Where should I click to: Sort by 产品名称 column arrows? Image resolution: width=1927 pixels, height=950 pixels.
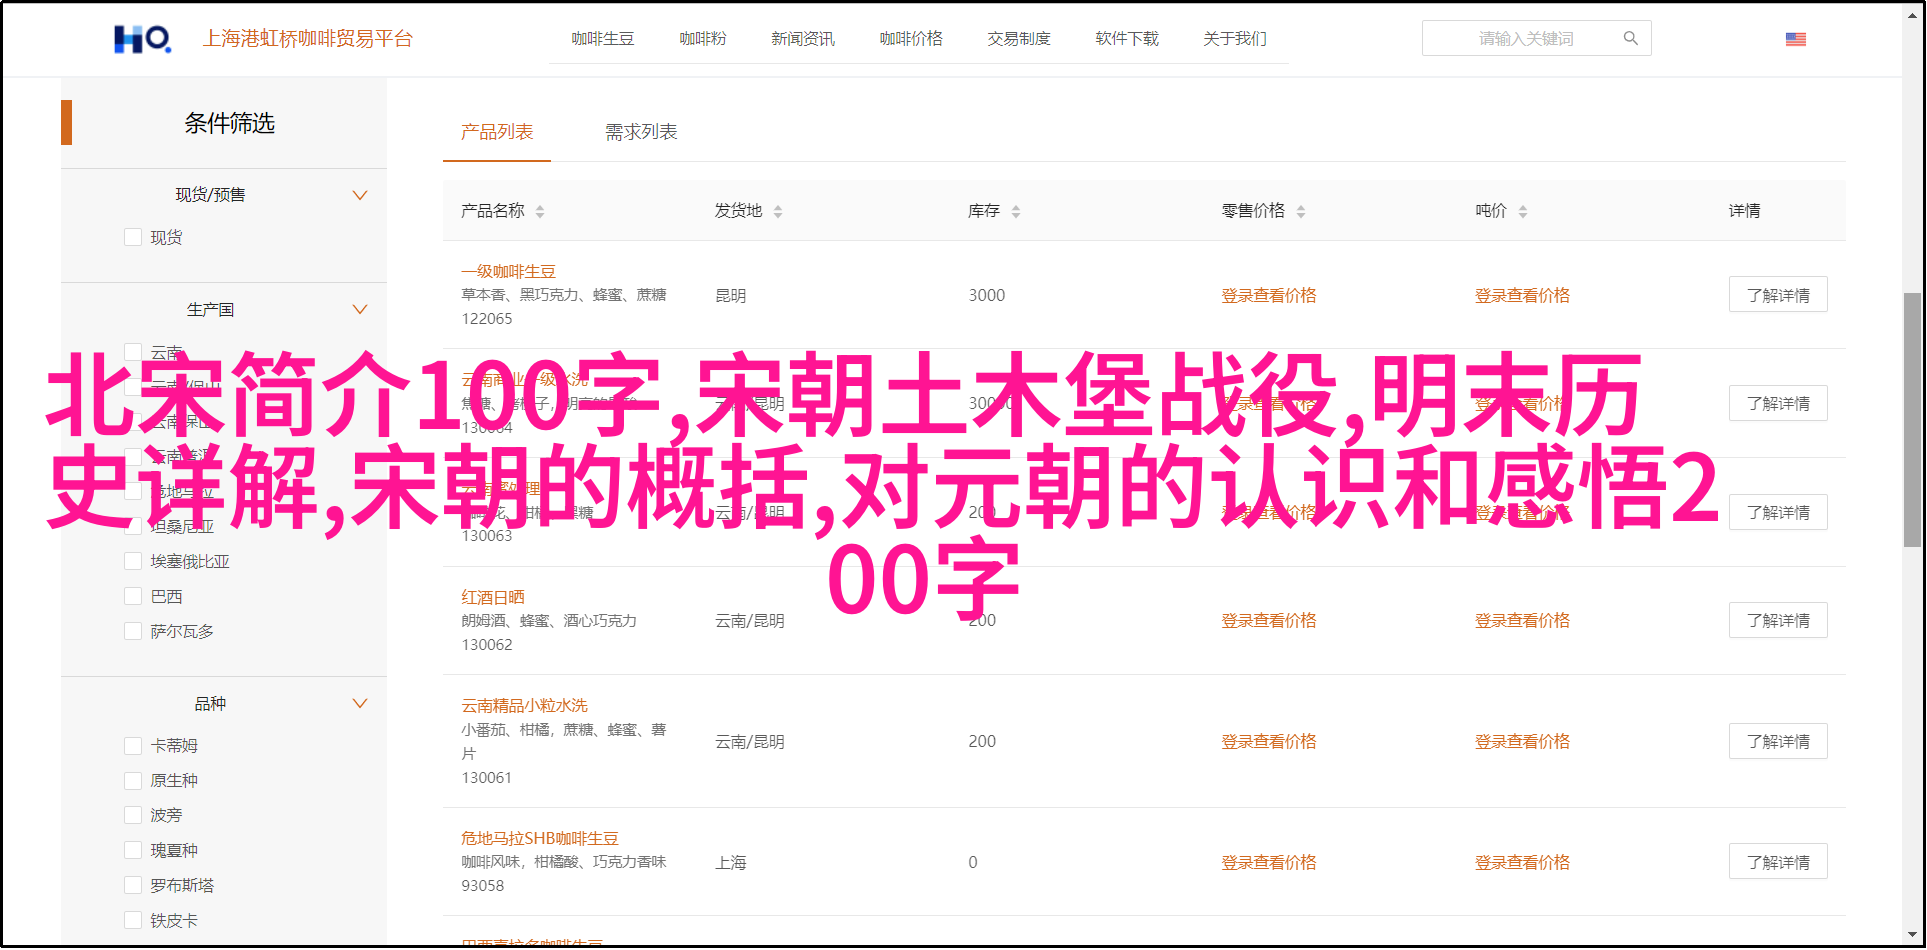pyautogui.click(x=540, y=211)
